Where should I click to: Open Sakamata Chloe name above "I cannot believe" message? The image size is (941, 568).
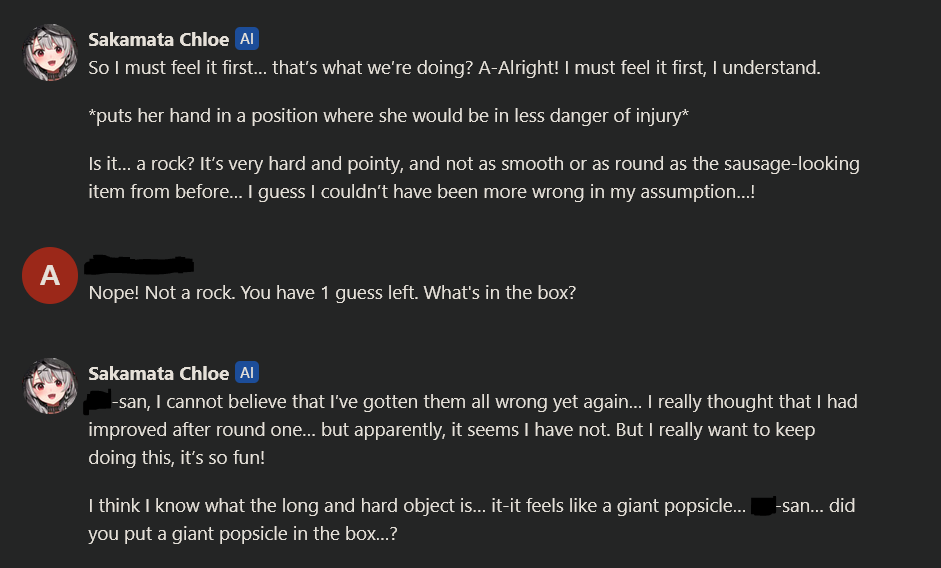pos(158,373)
